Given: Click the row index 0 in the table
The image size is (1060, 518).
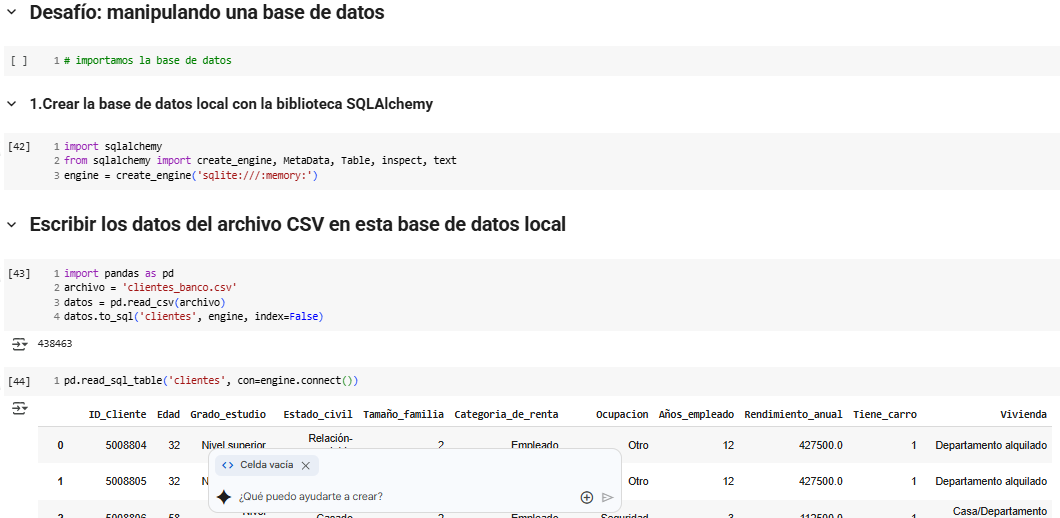Looking at the screenshot, I should [60, 445].
